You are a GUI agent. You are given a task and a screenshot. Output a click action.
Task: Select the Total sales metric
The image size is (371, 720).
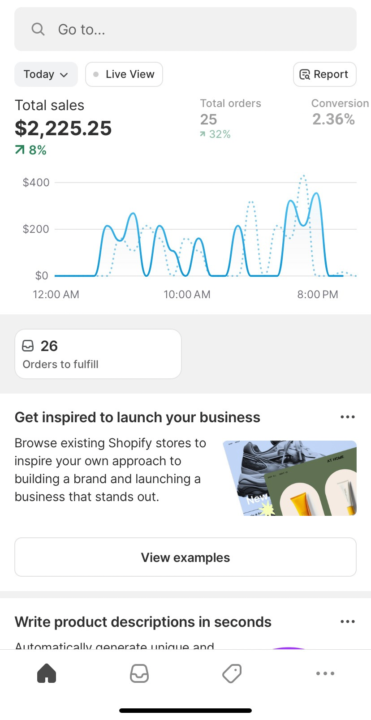63,127
